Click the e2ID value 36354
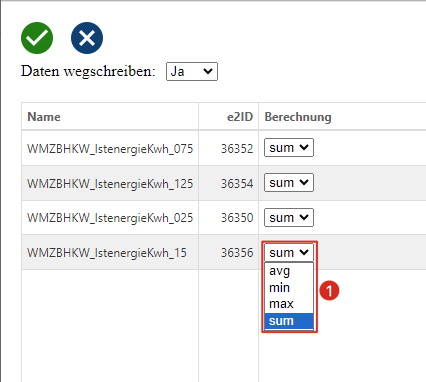426x382 pixels. [x=237, y=183]
